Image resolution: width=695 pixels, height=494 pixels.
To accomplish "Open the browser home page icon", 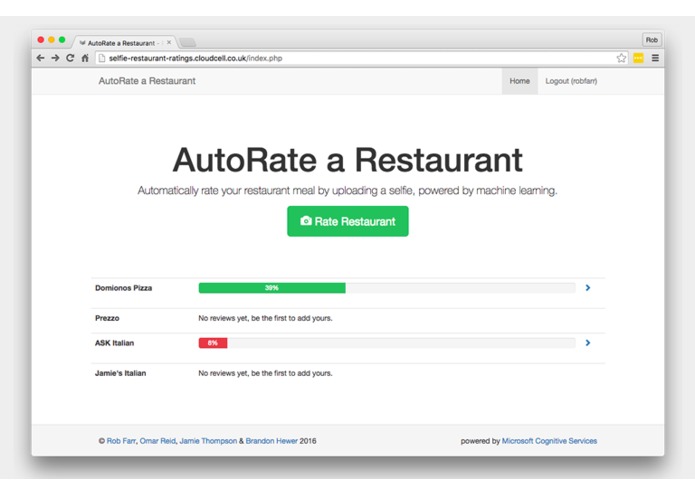I will [x=85, y=58].
